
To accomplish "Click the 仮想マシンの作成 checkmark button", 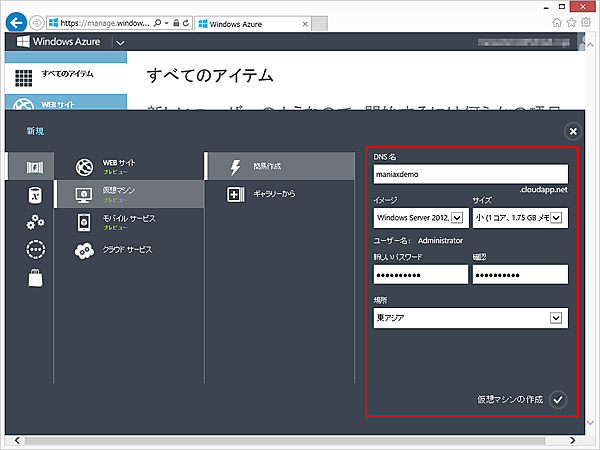I will [558, 399].
